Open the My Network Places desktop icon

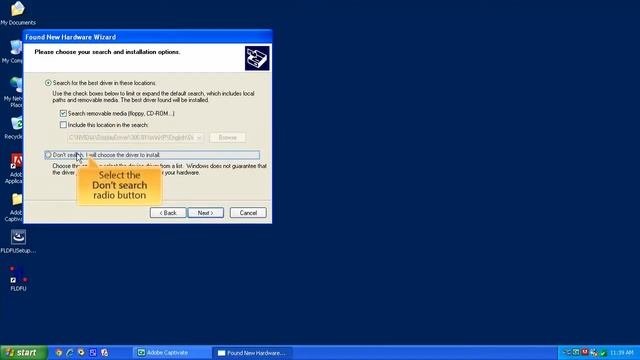tap(16, 85)
